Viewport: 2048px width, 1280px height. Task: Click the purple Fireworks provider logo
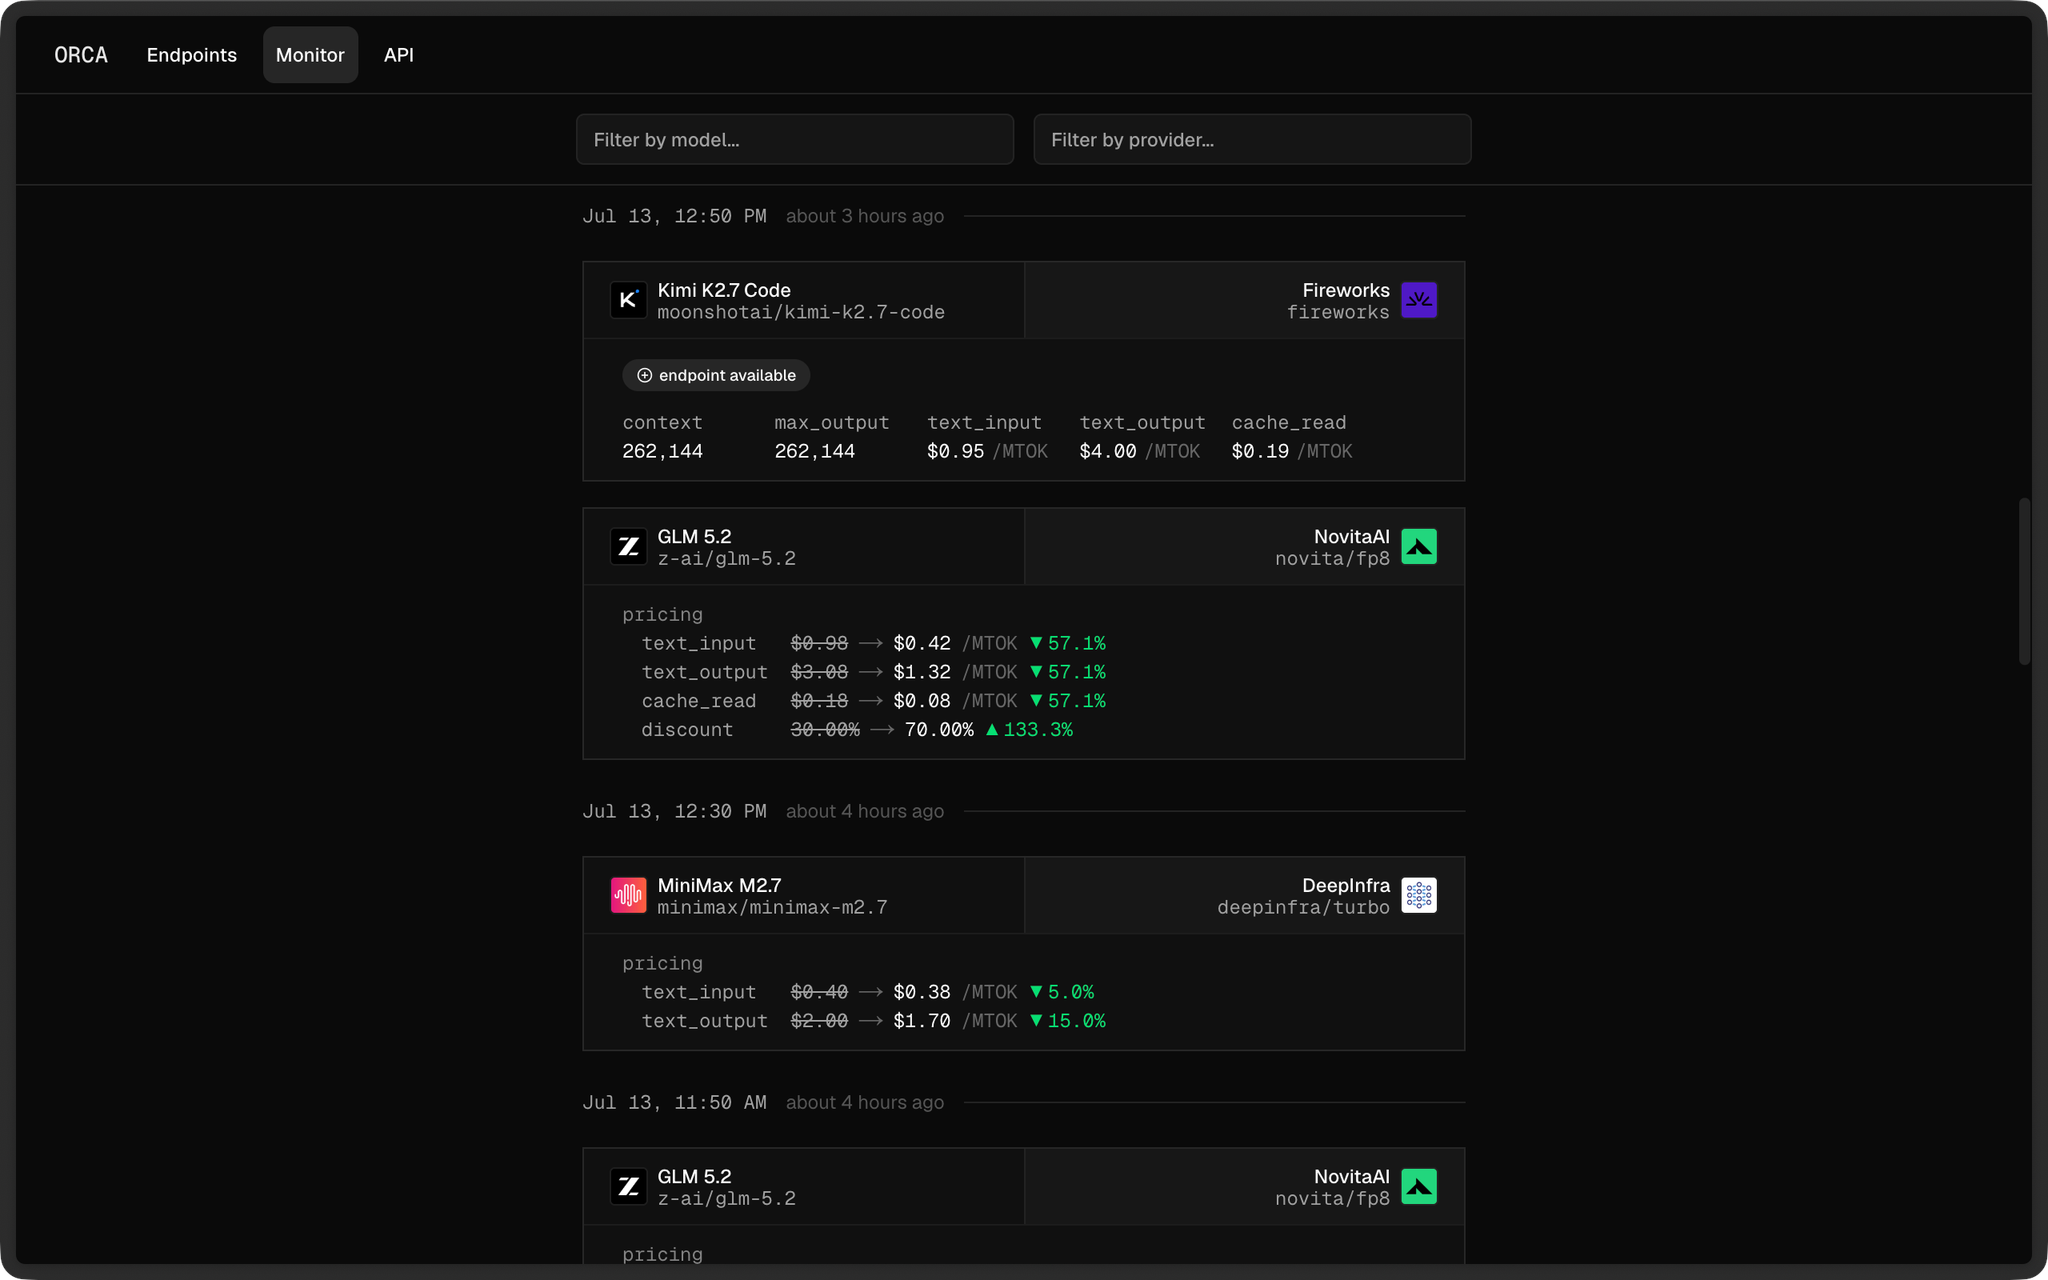[1419, 300]
